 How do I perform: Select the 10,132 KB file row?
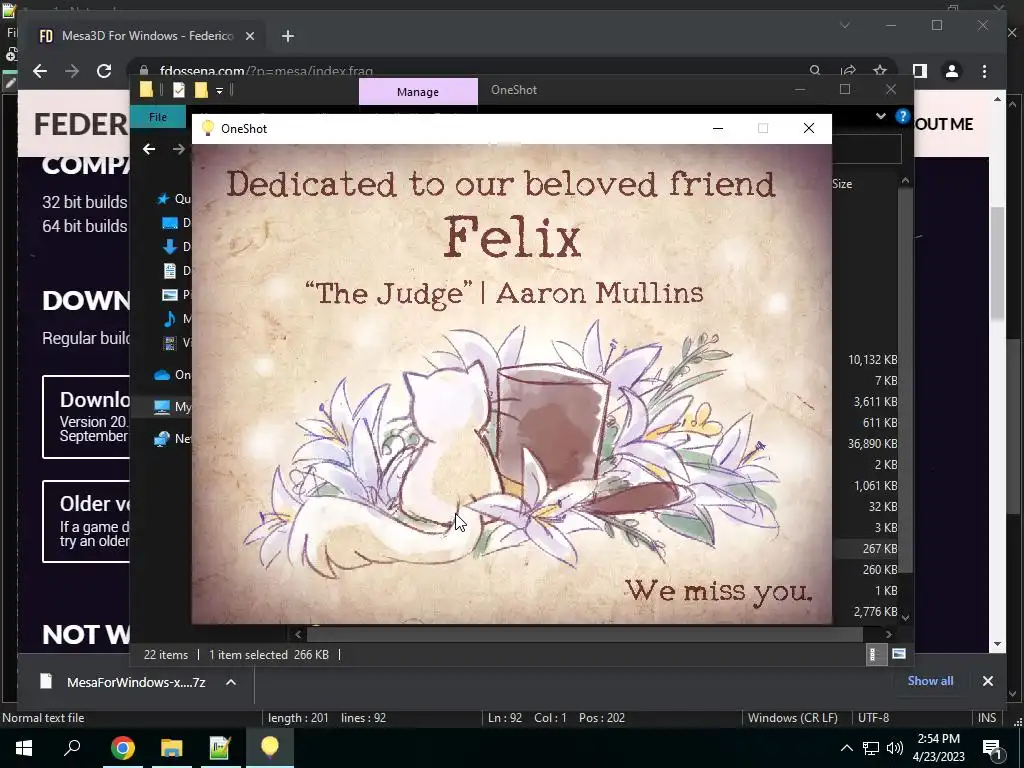(865, 360)
